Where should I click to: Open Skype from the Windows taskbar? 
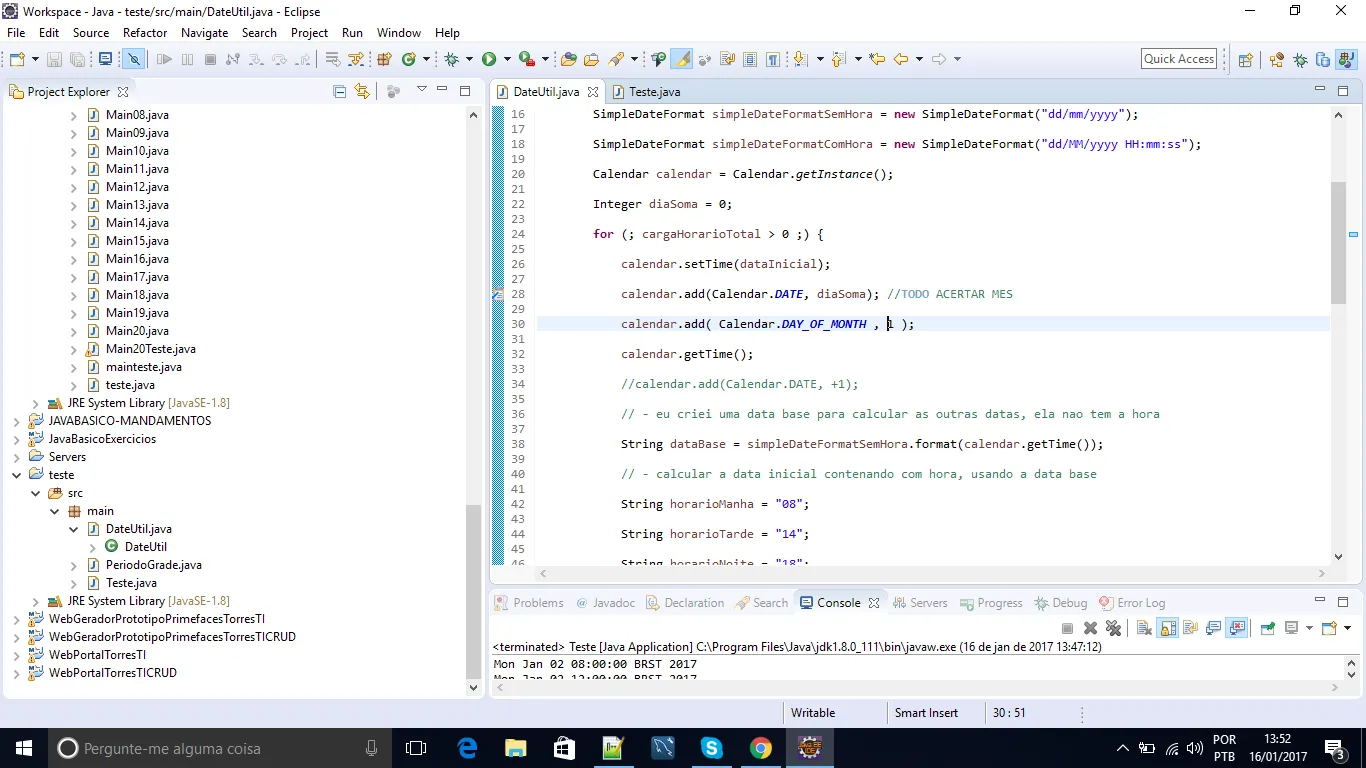711,748
